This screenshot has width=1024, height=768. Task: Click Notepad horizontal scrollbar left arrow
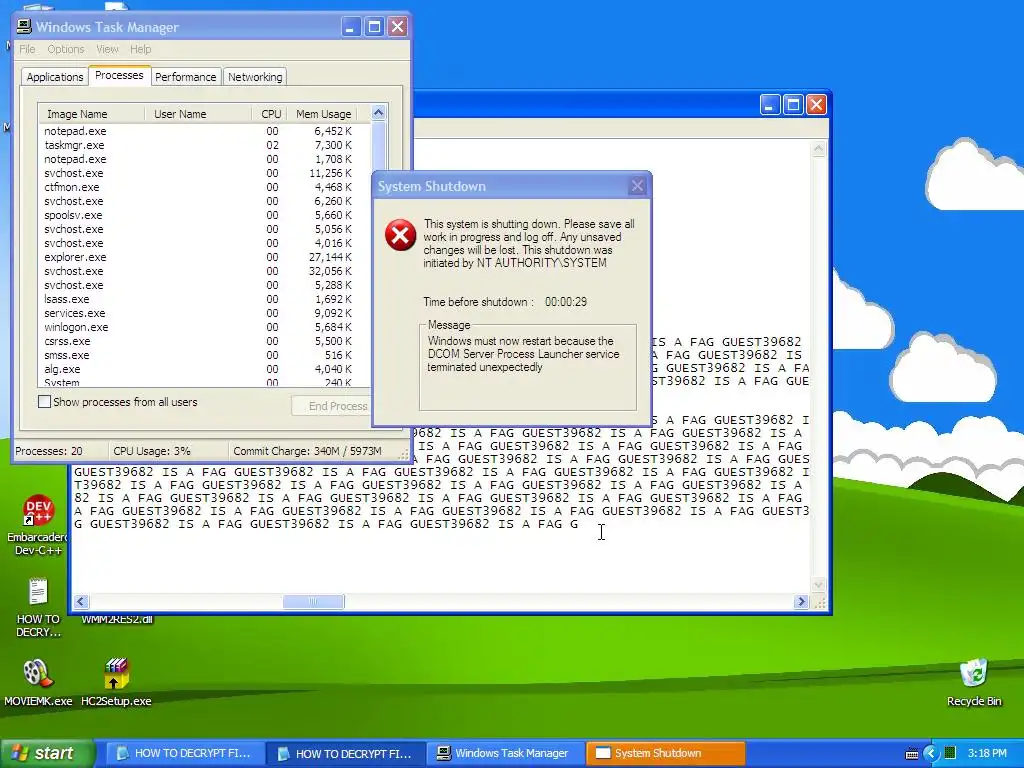click(81, 601)
